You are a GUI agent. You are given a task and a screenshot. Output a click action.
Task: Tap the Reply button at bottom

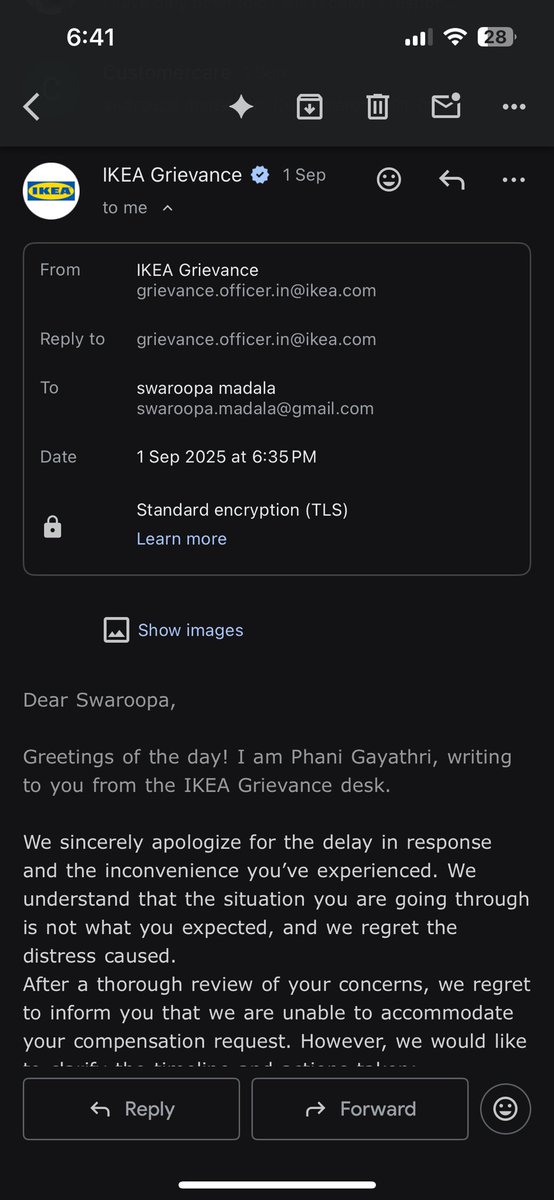pyautogui.click(x=131, y=1108)
